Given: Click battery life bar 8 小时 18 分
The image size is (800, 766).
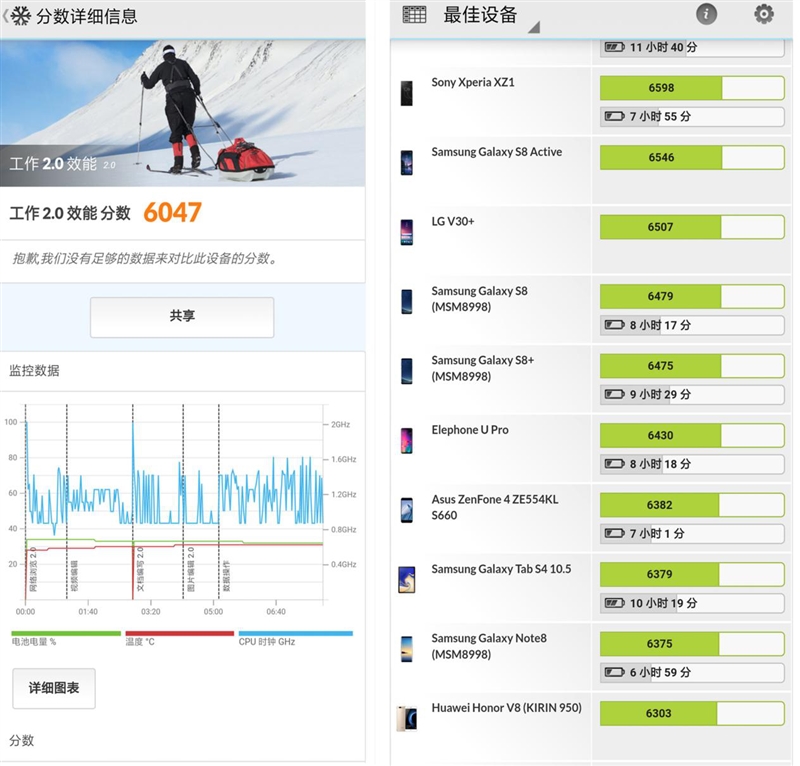Looking at the screenshot, I should click(692, 464).
